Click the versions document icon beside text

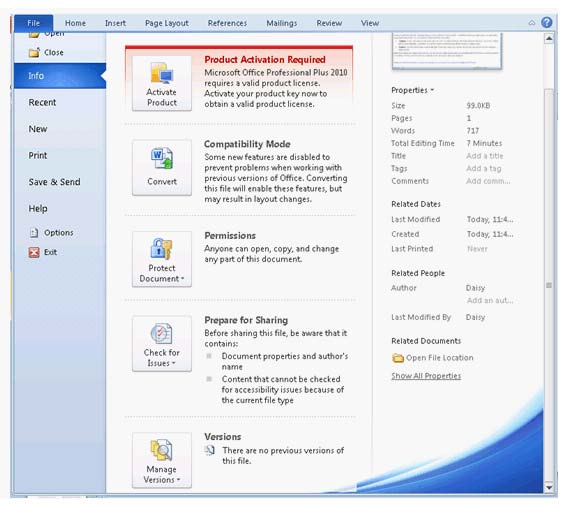pyautogui.click(x=210, y=450)
